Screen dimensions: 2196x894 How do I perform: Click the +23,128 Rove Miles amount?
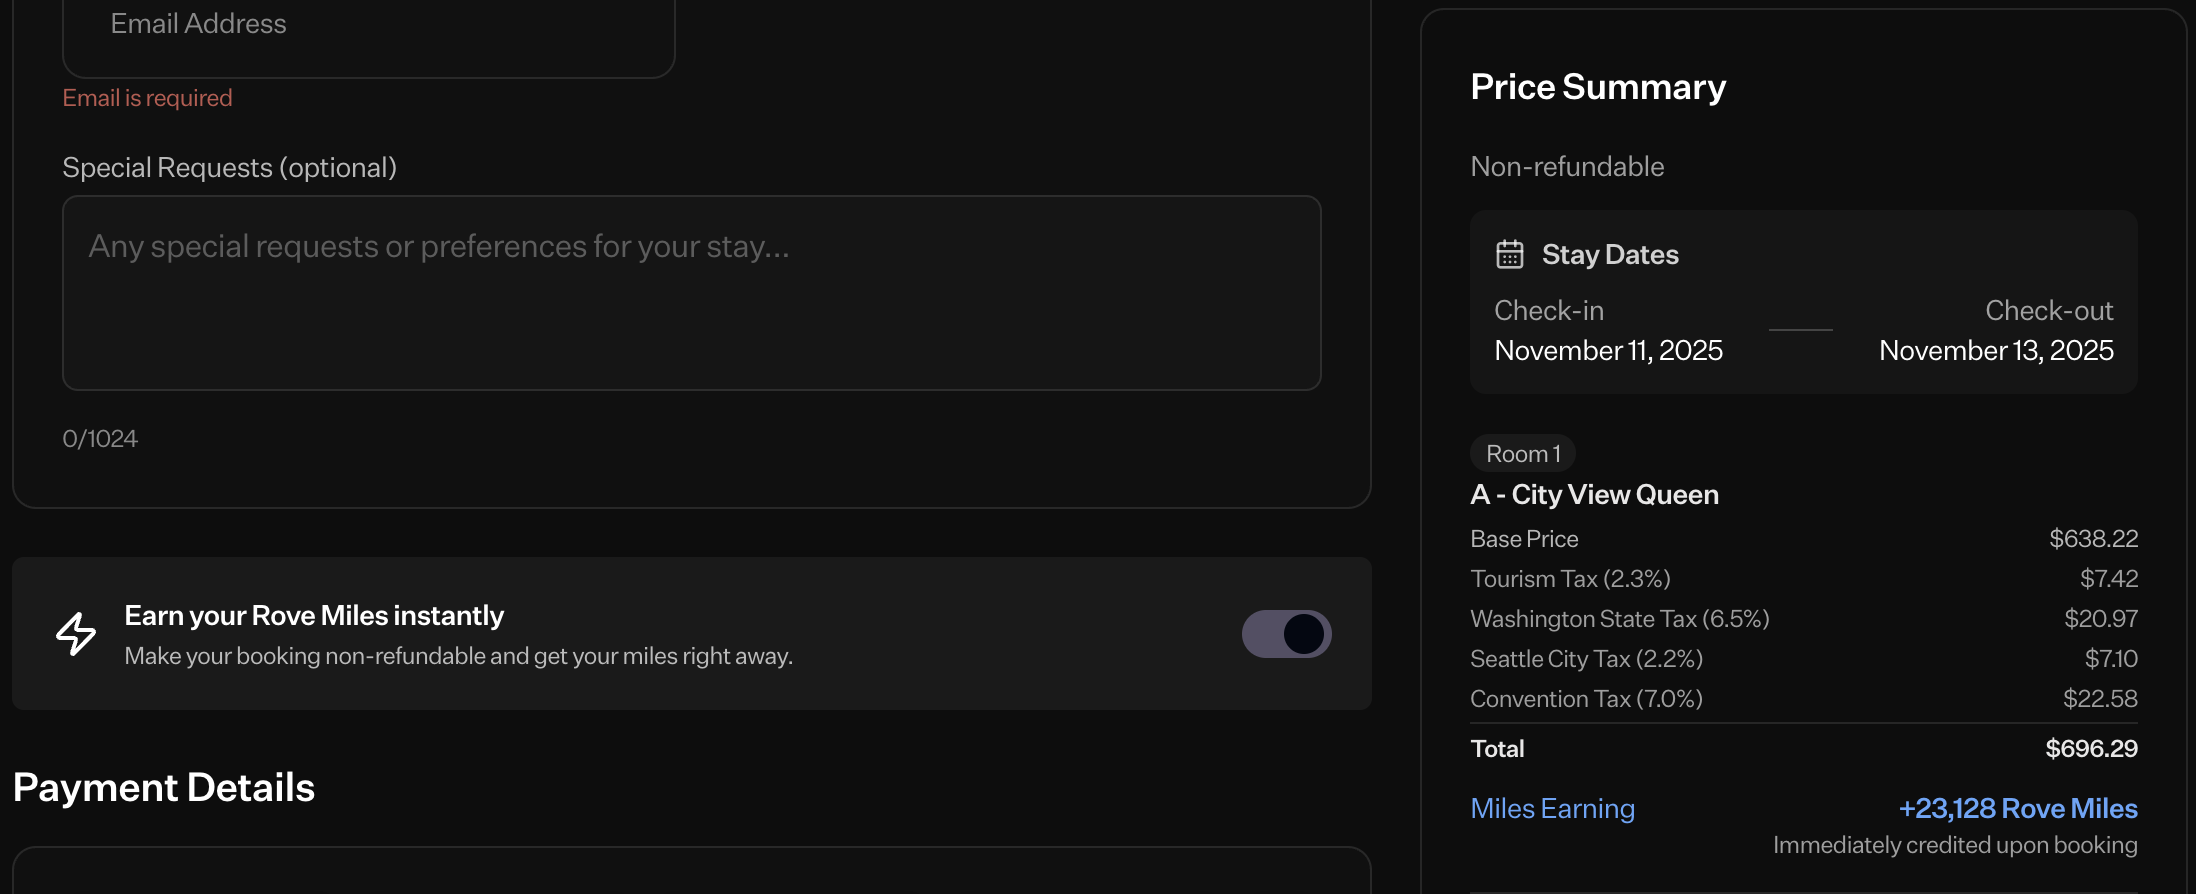click(x=2017, y=809)
